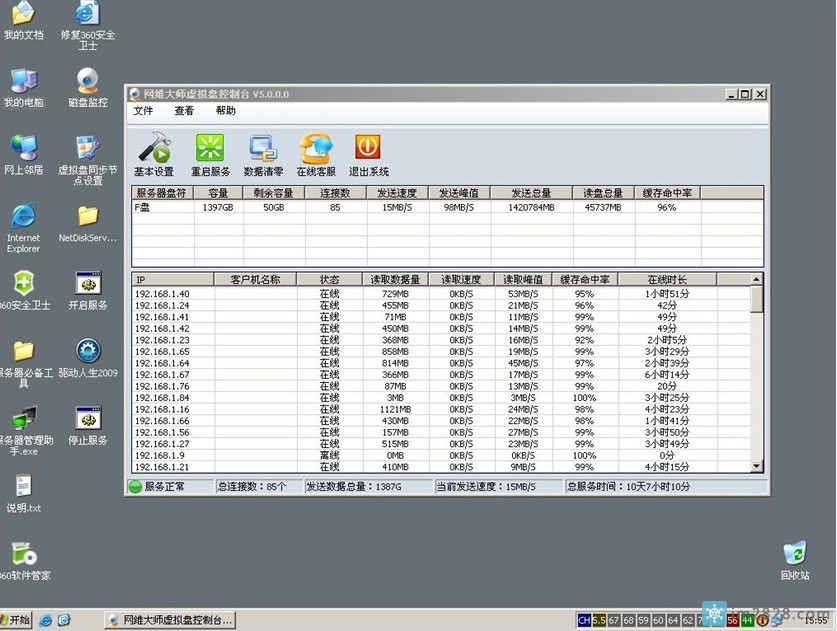
Task: Open the 帮助 menu
Action: click(225, 111)
